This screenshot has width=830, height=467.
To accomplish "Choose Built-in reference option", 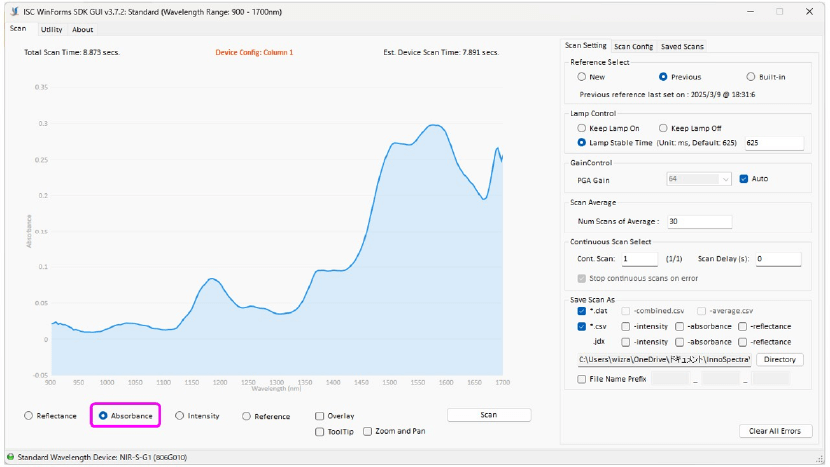I will coord(751,77).
